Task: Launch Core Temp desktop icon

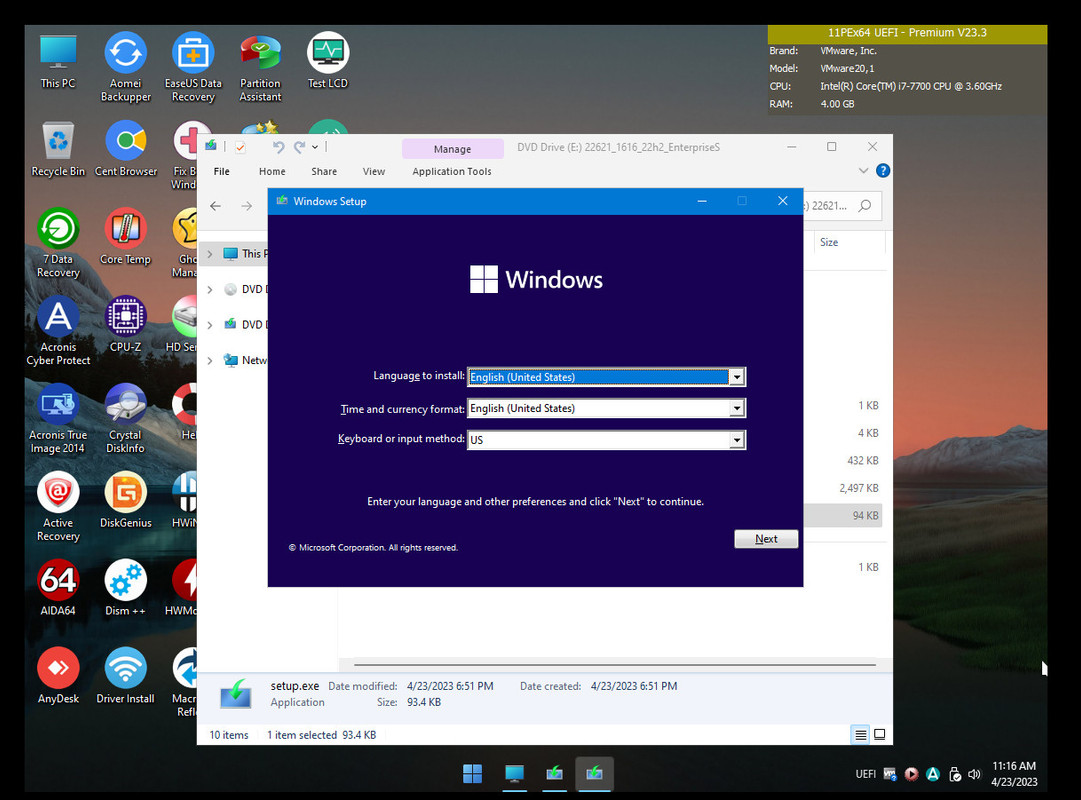Action: [125, 237]
